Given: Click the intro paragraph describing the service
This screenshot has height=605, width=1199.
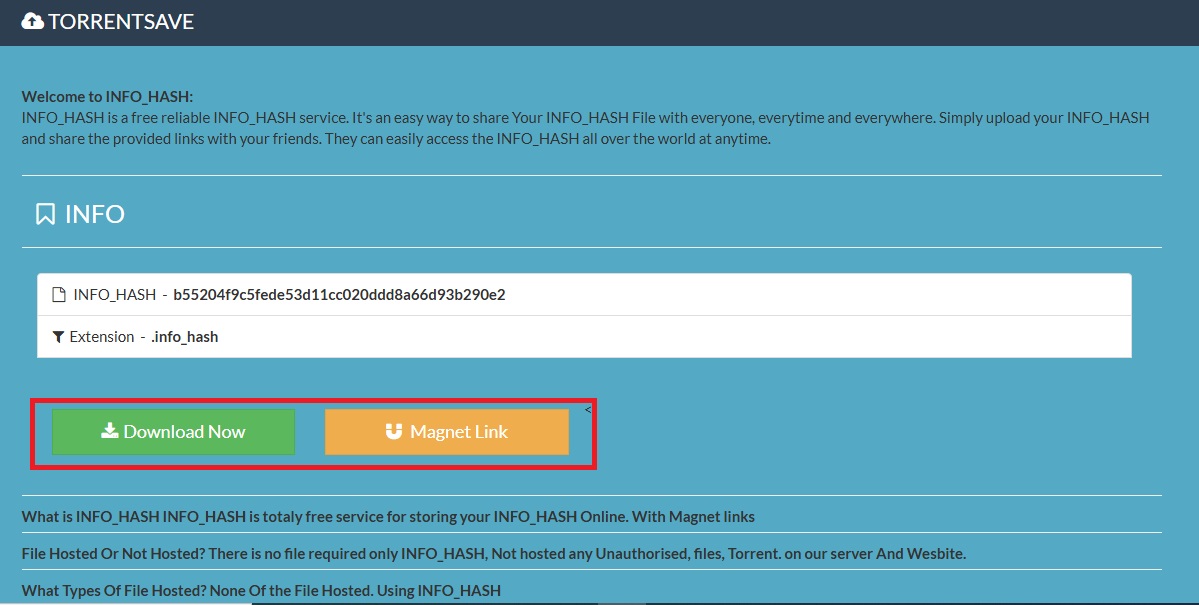Looking at the screenshot, I should [585, 128].
